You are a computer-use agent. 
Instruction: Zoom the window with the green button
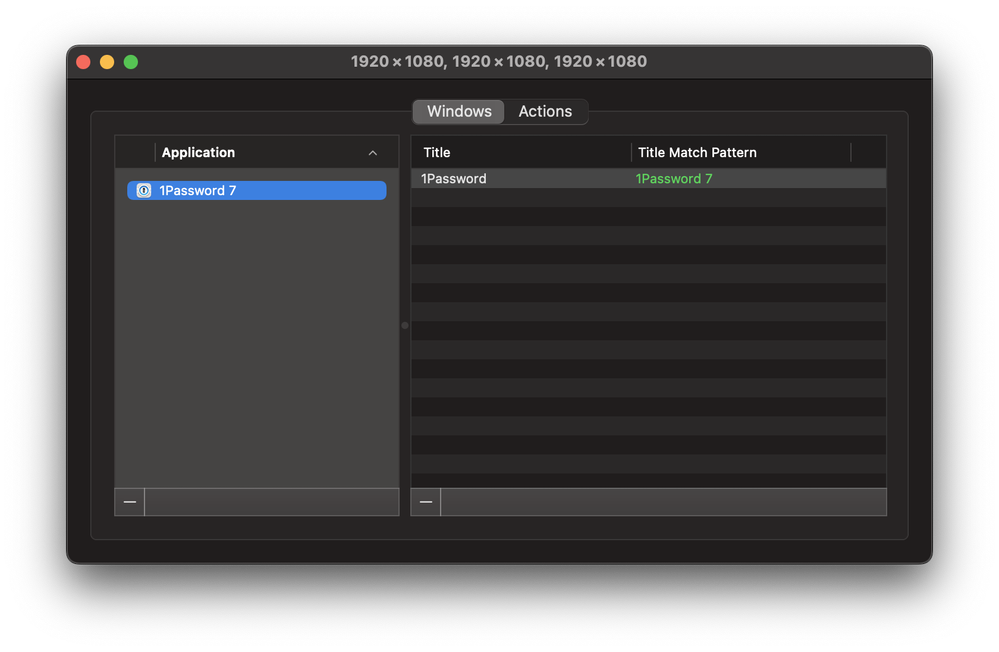(131, 62)
